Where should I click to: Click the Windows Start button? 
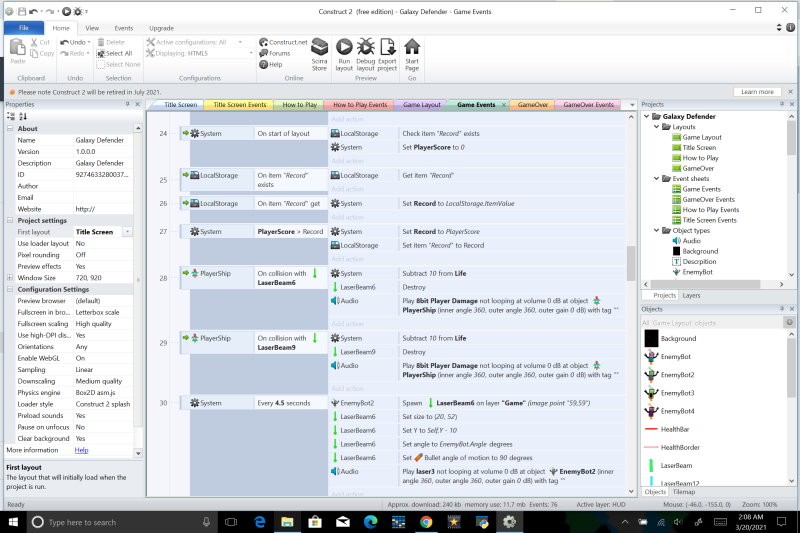[x=13, y=522]
